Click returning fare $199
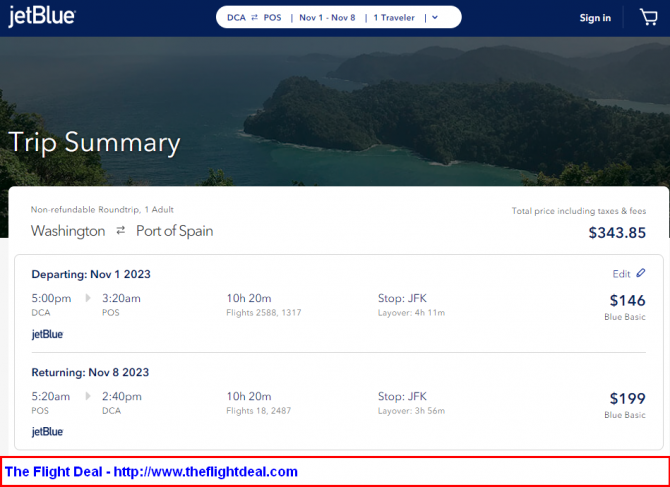 627,399
